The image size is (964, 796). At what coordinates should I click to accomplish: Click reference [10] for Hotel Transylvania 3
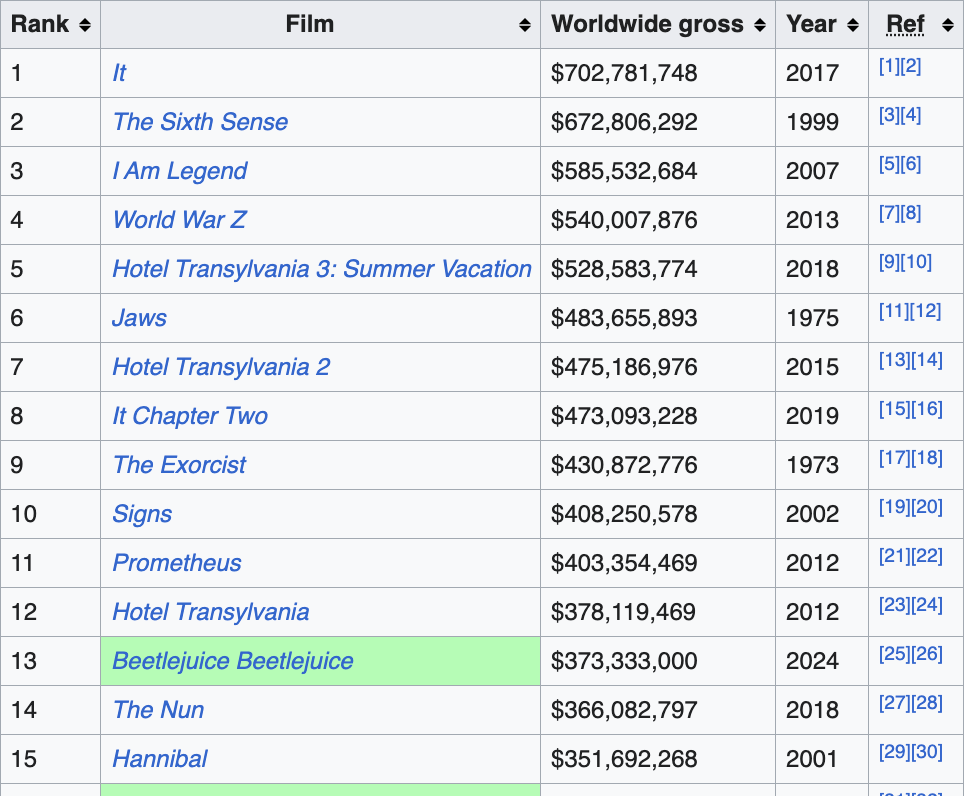tap(916, 262)
